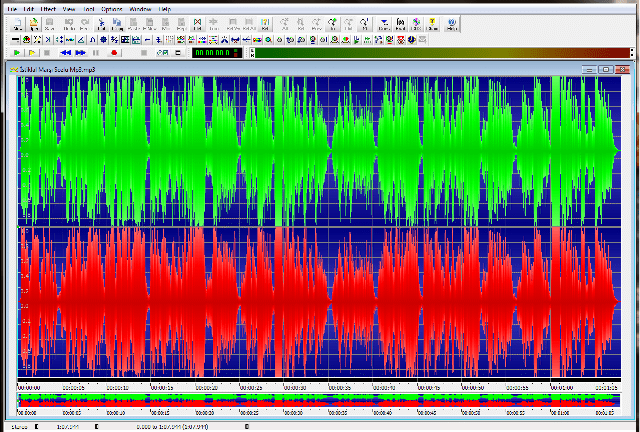Click the green-to-red level meter bar
Image resolution: width=640 pixels, height=432 pixels.
pyautogui.click(x=440, y=52)
